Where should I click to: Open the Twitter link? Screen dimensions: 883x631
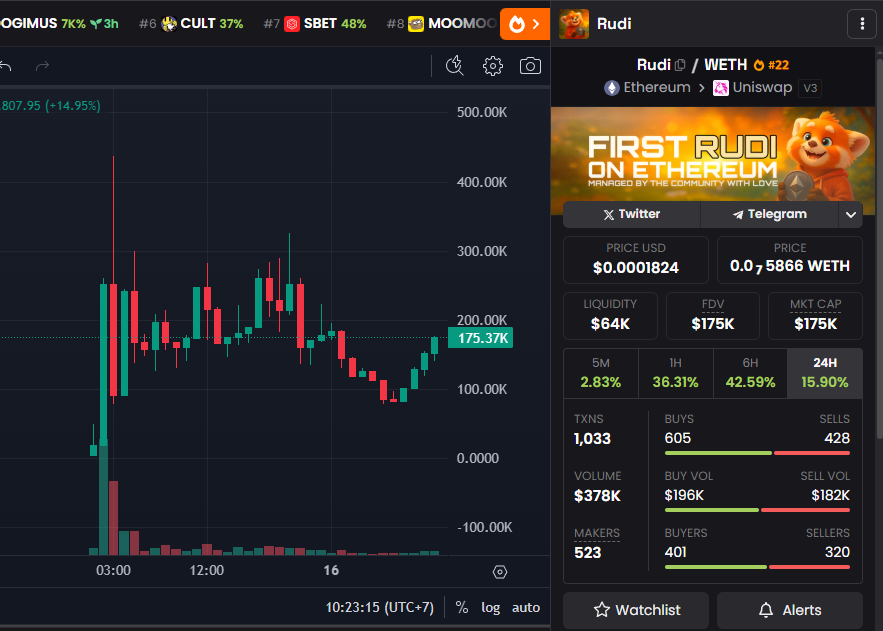click(631, 214)
